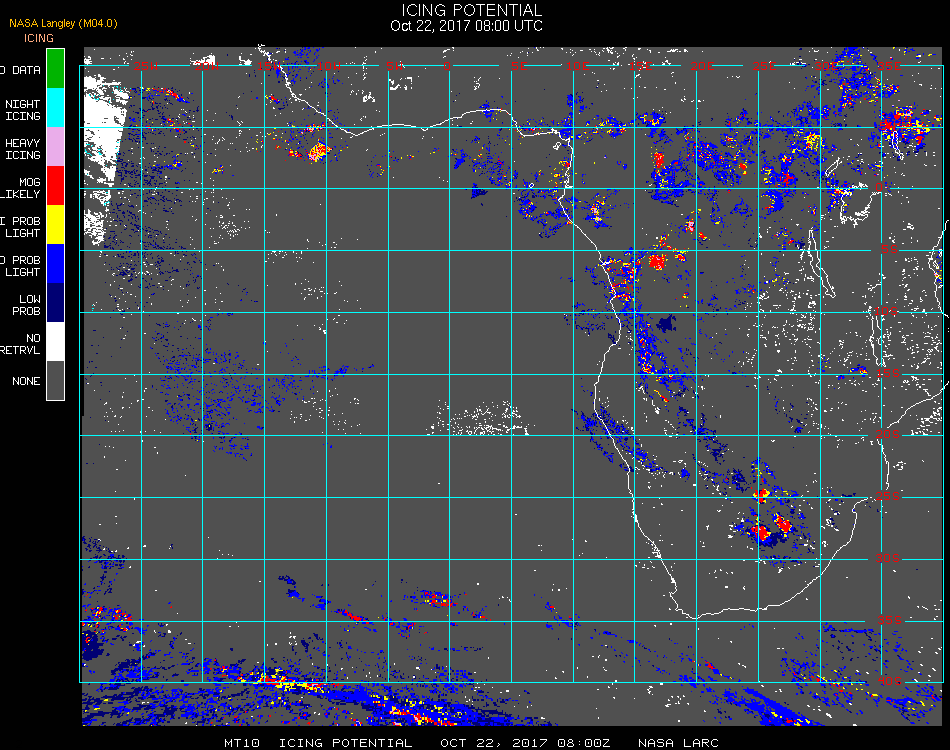Click the '35S' latitude label
This screenshot has height=750, width=950.
(890, 620)
